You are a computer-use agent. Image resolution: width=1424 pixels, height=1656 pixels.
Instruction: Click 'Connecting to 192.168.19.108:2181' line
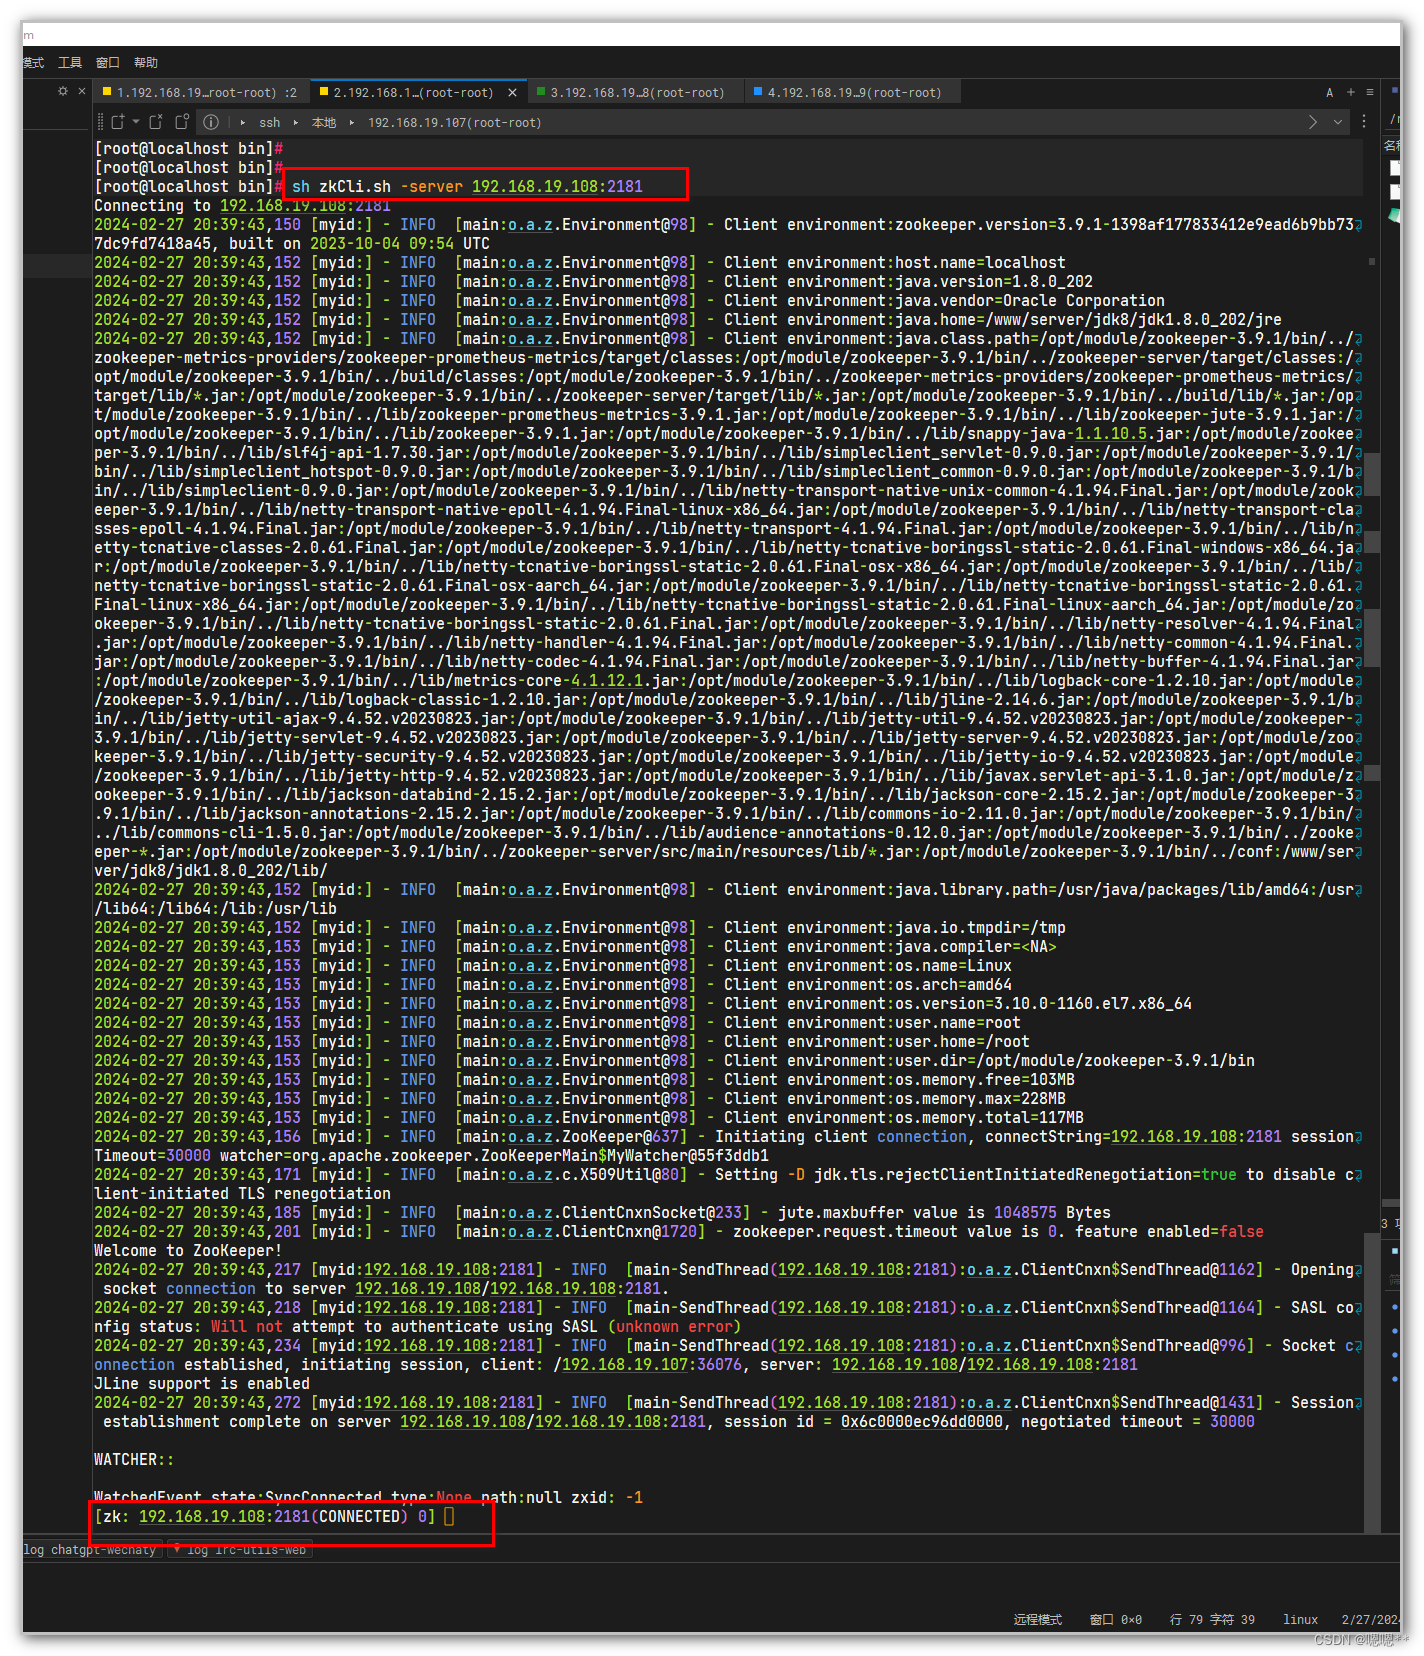point(242,205)
